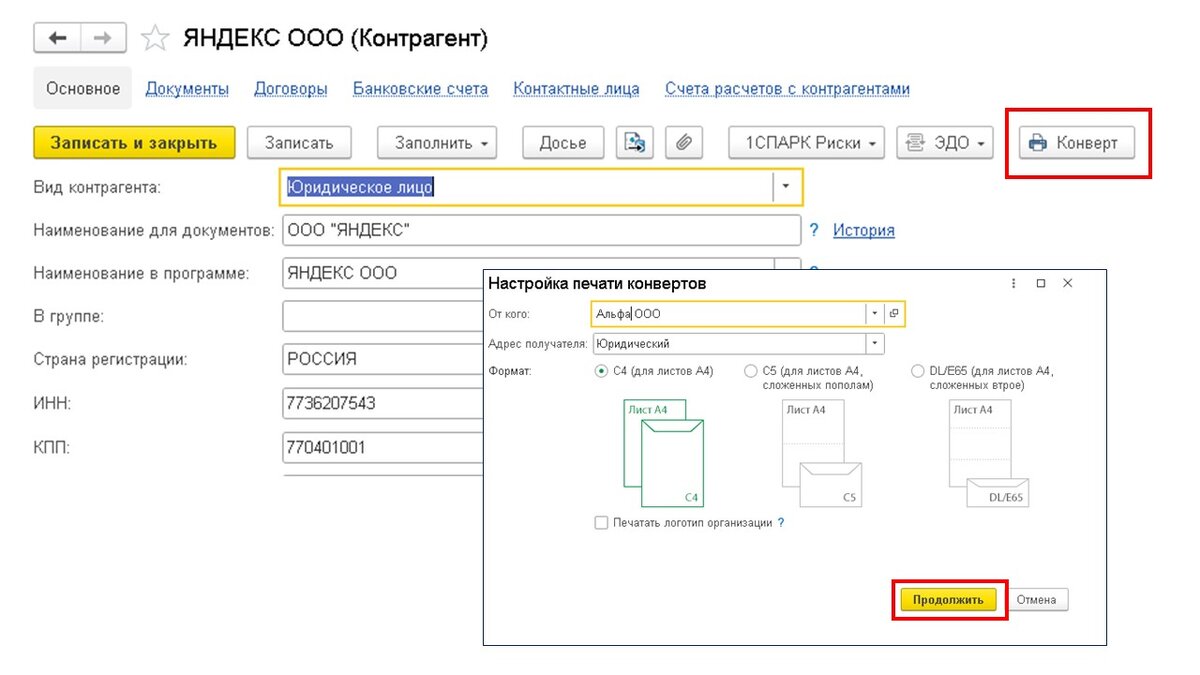The image size is (1200, 675).
Task: Open attached files via paperclip icon
Action: coord(684,142)
